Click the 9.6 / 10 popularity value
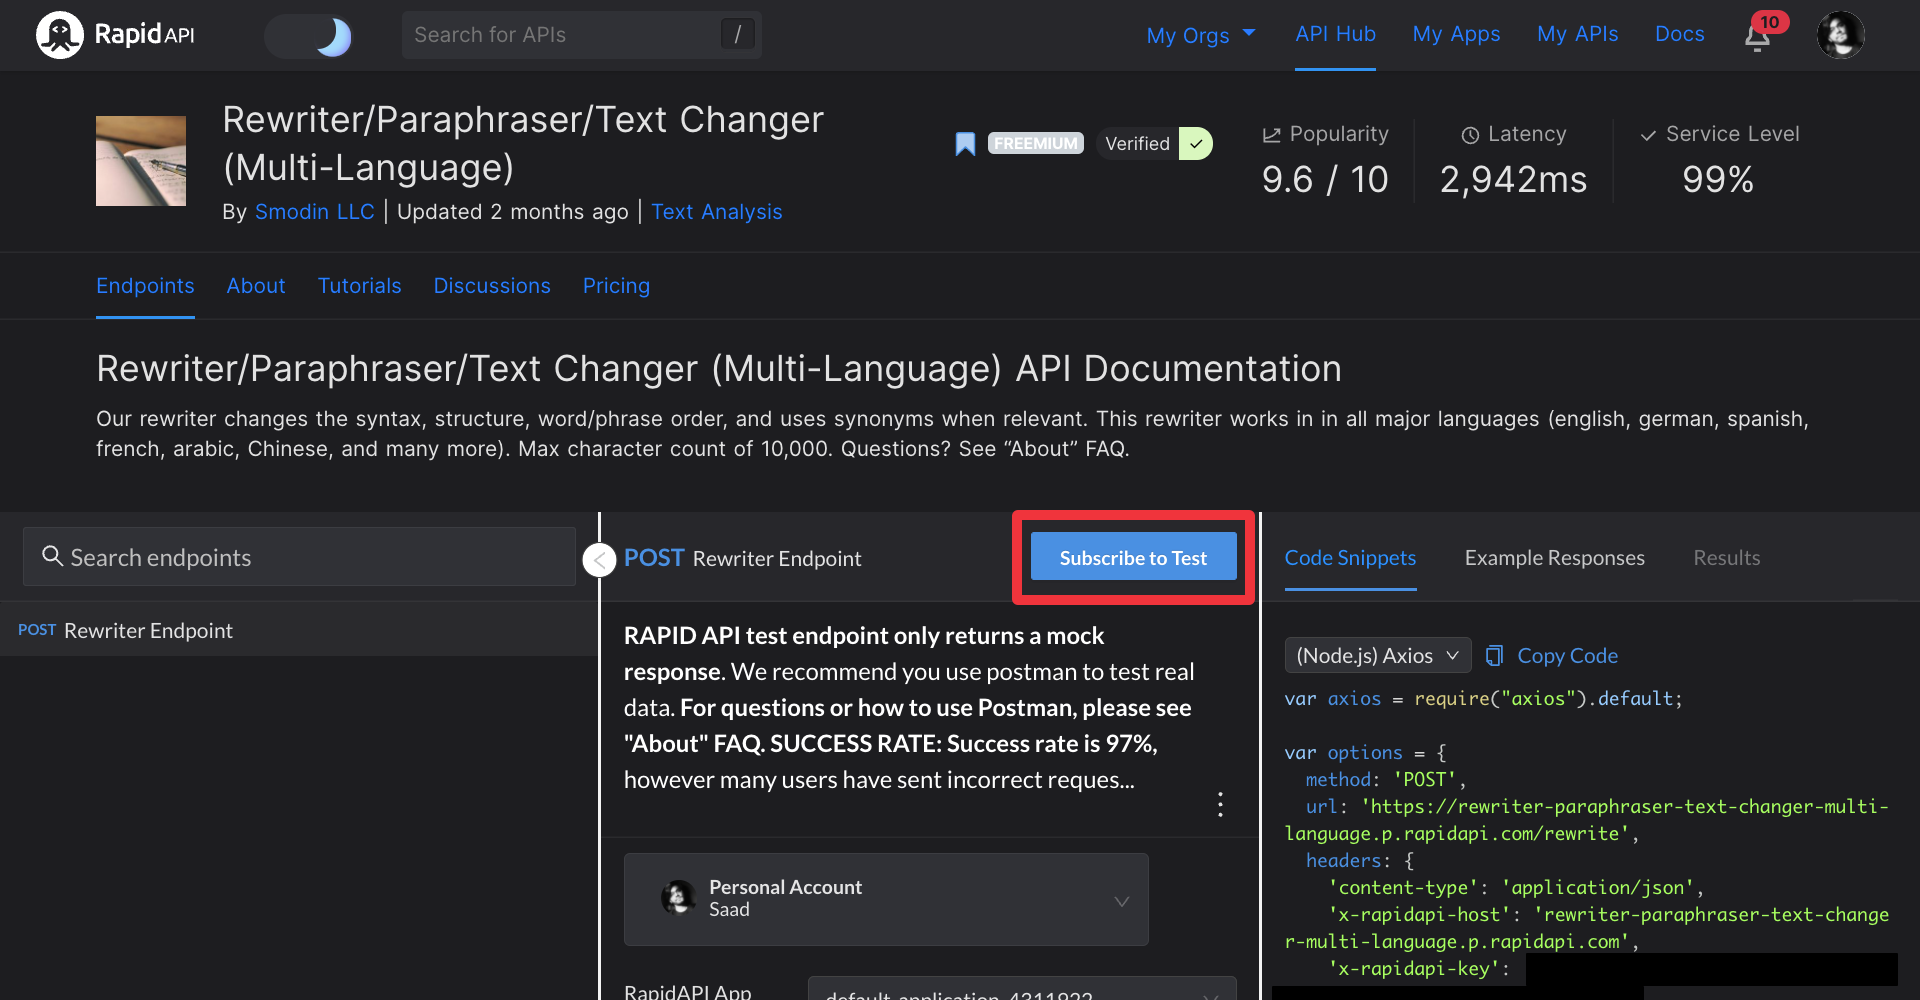Screen dimensions: 1920x1000 tap(1325, 180)
